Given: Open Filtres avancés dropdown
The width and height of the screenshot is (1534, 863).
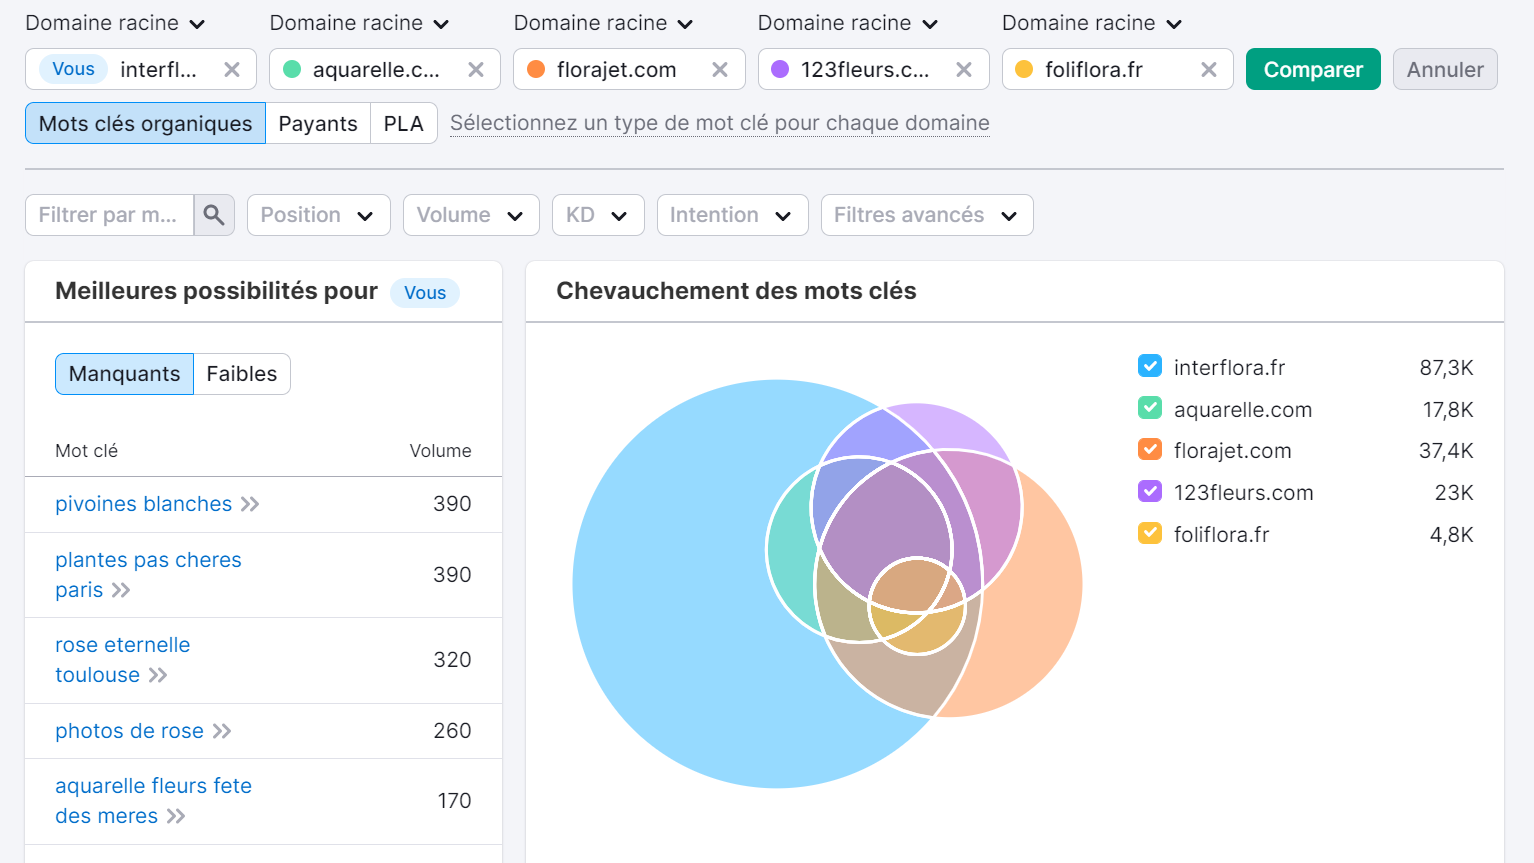Looking at the screenshot, I should click(927, 215).
